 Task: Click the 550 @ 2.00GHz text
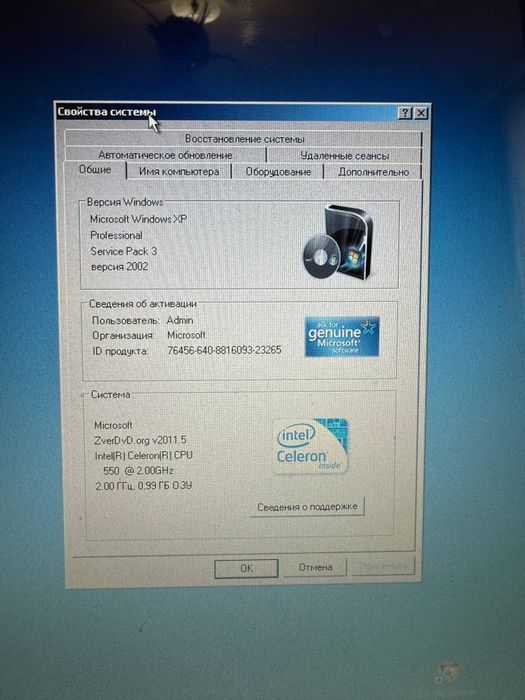(x=138, y=471)
